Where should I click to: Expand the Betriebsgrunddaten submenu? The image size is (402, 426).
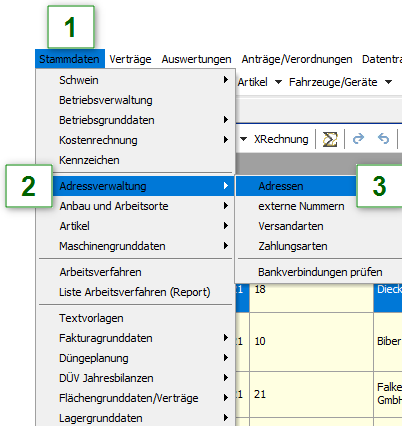pos(136,120)
